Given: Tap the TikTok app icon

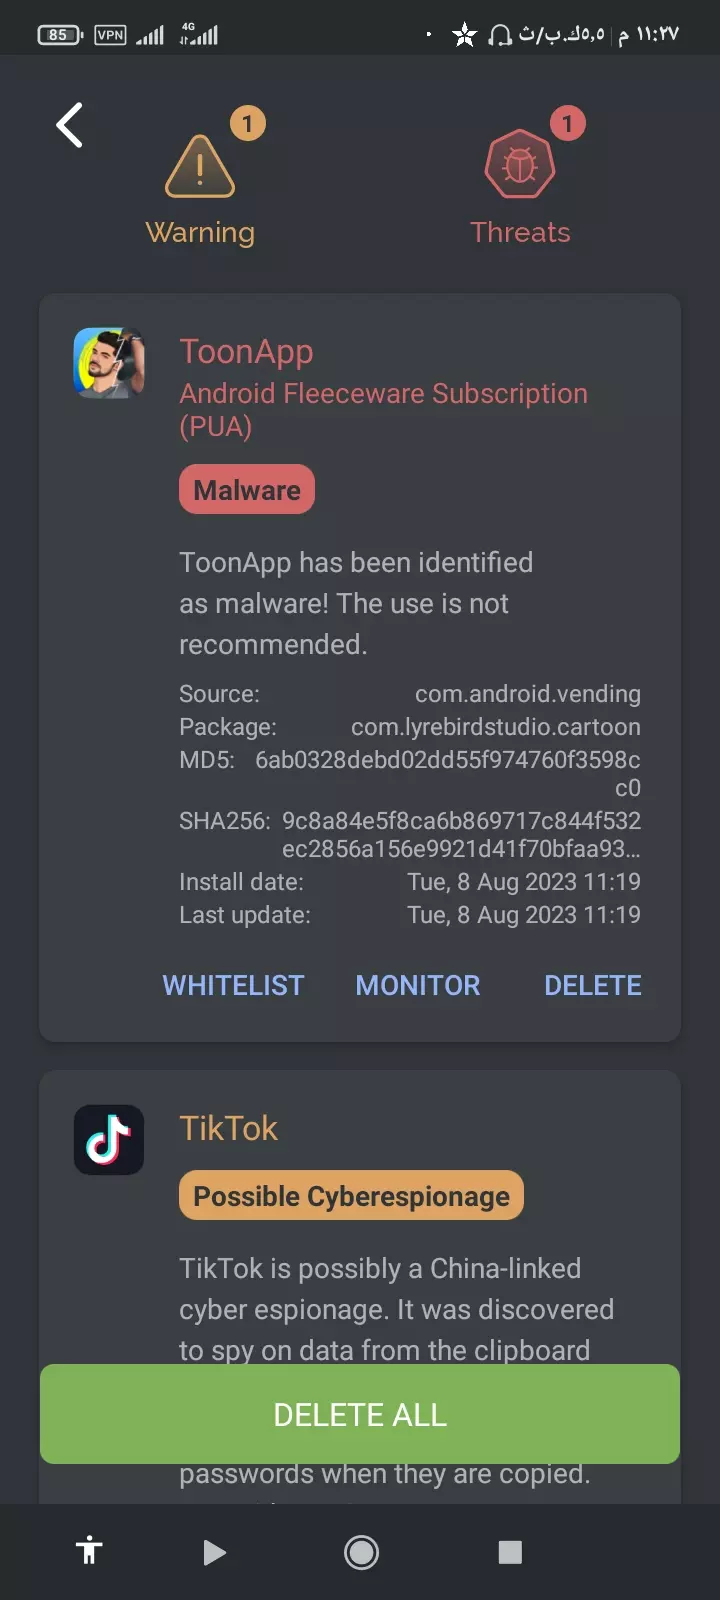Looking at the screenshot, I should point(109,1139).
